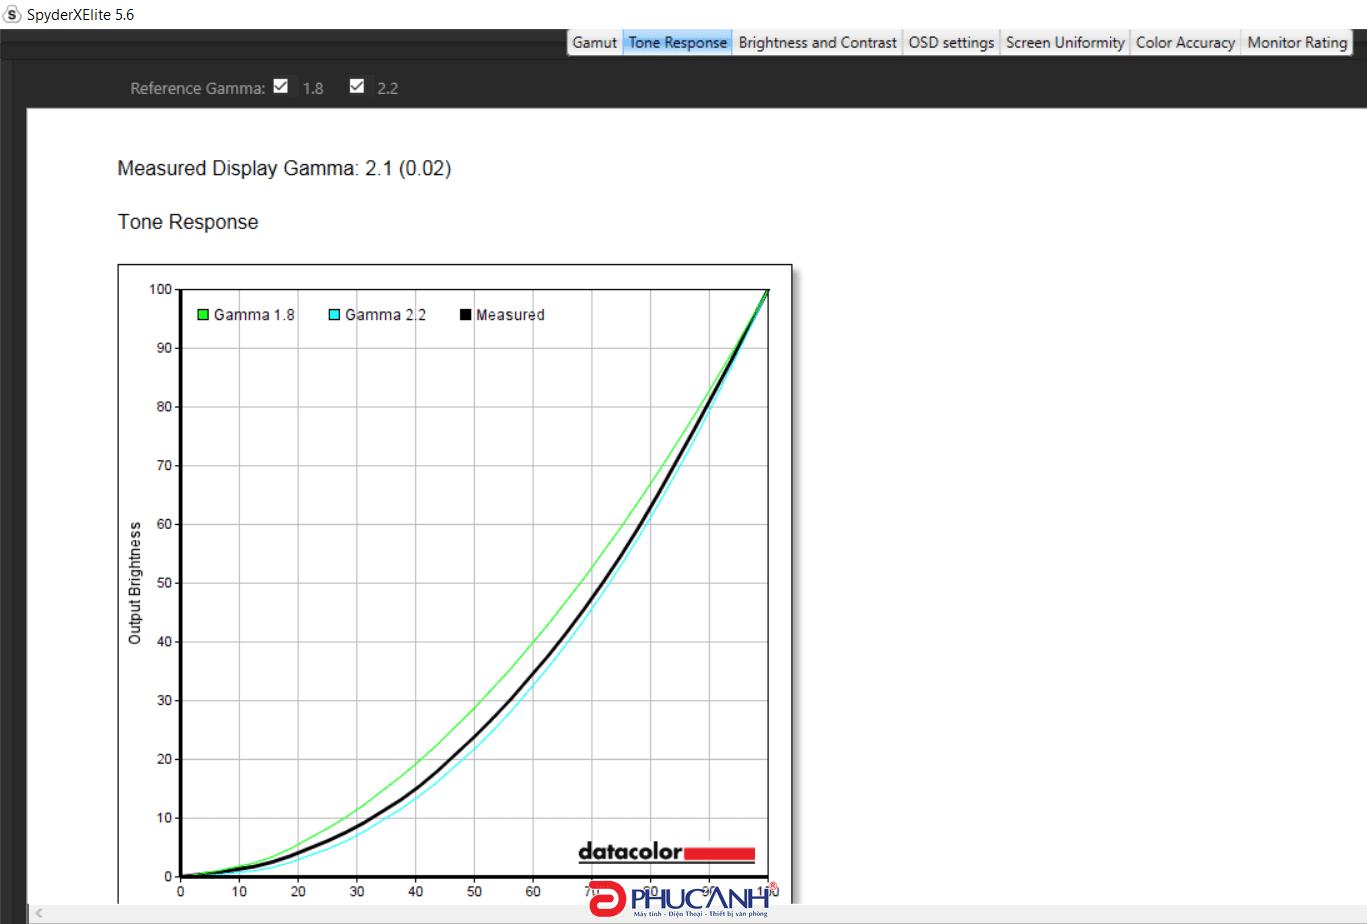The height and width of the screenshot is (924, 1367).
Task: Click the Measured legend label
Action: pyautogui.click(x=510, y=315)
